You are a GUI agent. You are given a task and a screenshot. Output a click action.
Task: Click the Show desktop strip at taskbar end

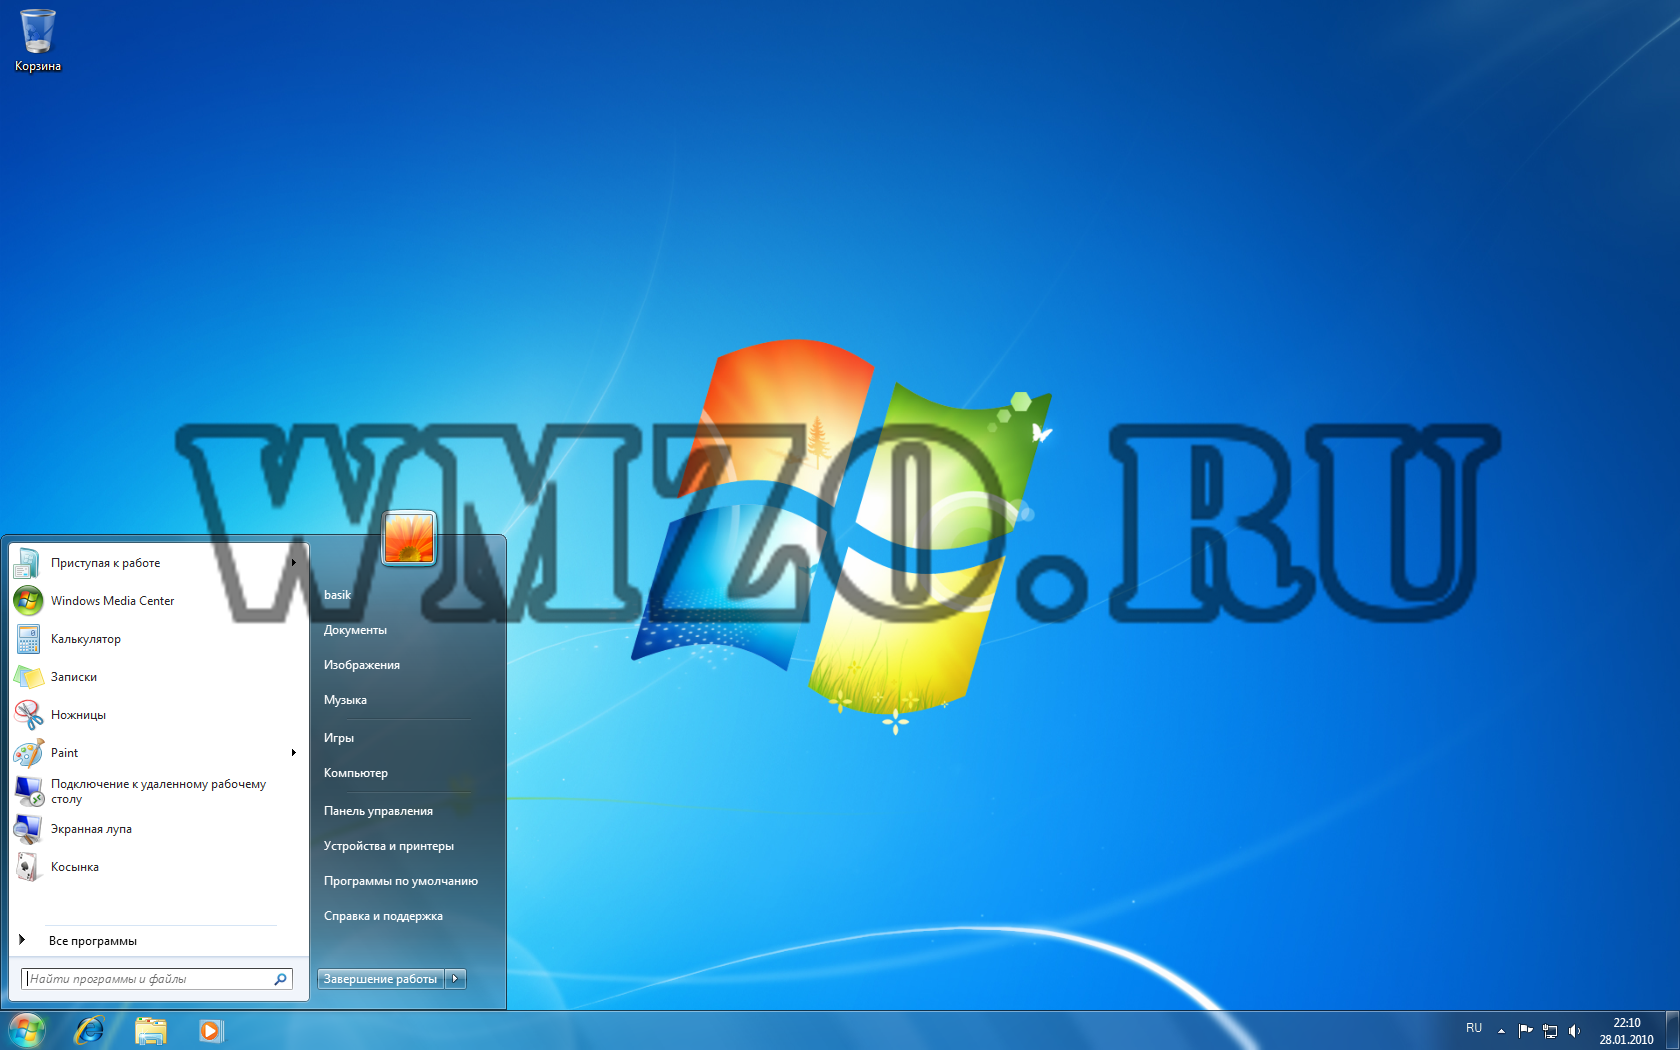point(1672,1030)
